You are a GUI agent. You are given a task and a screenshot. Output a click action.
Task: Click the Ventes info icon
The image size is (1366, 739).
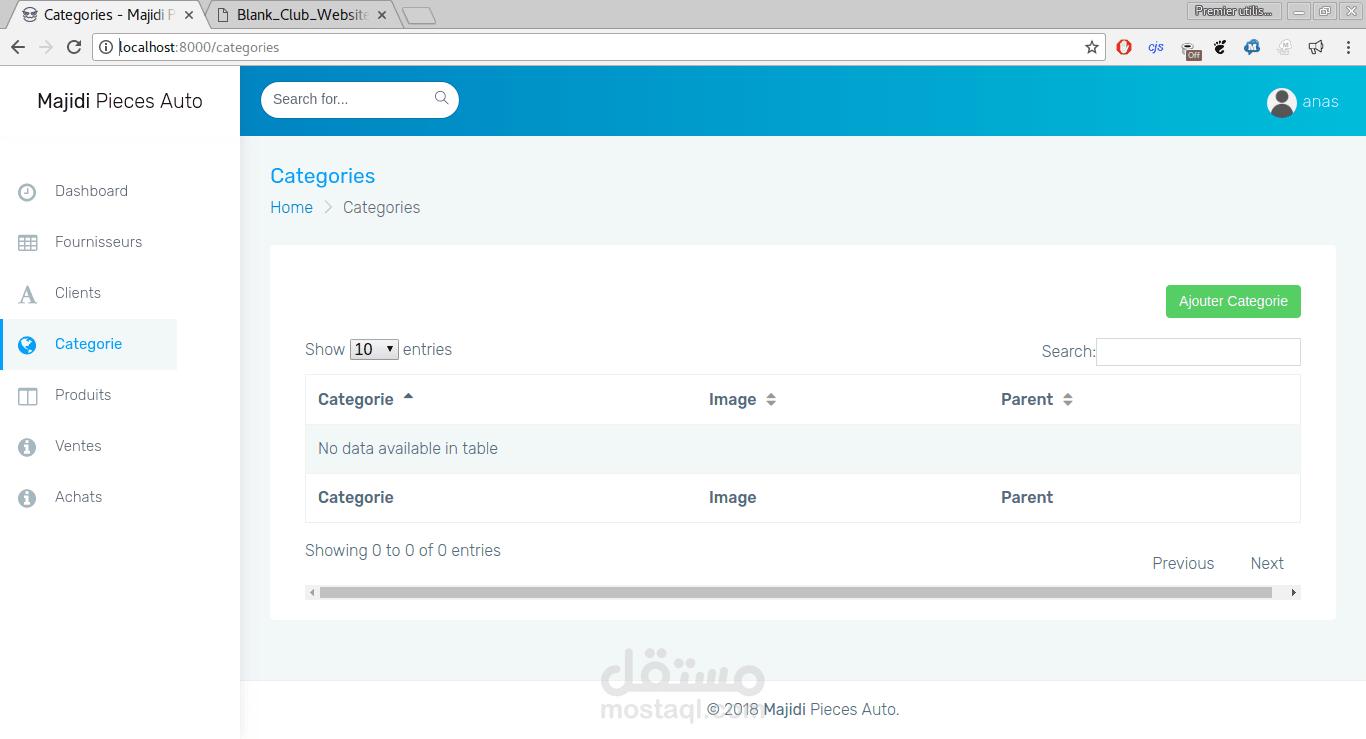tap(27, 447)
